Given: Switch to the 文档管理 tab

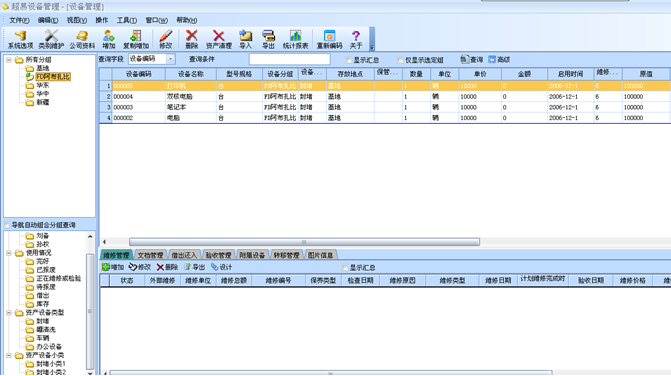Looking at the screenshot, I should [x=150, y=255].
